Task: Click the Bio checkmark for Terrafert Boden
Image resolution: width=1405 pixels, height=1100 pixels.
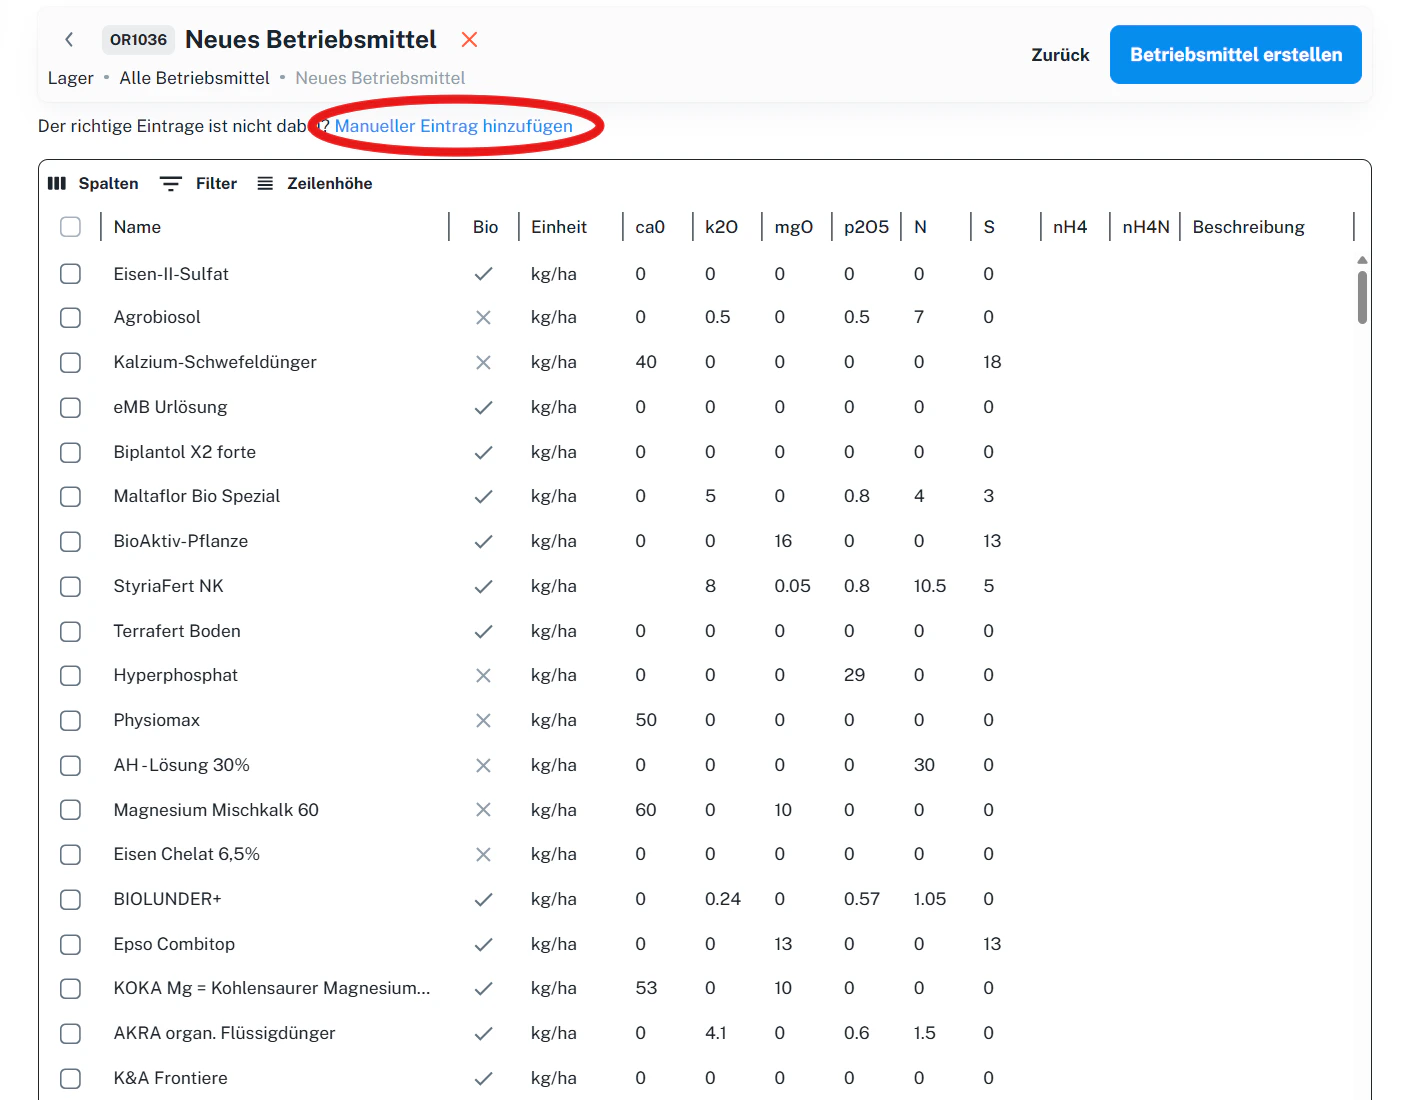Action: click(x=483, y=631)
